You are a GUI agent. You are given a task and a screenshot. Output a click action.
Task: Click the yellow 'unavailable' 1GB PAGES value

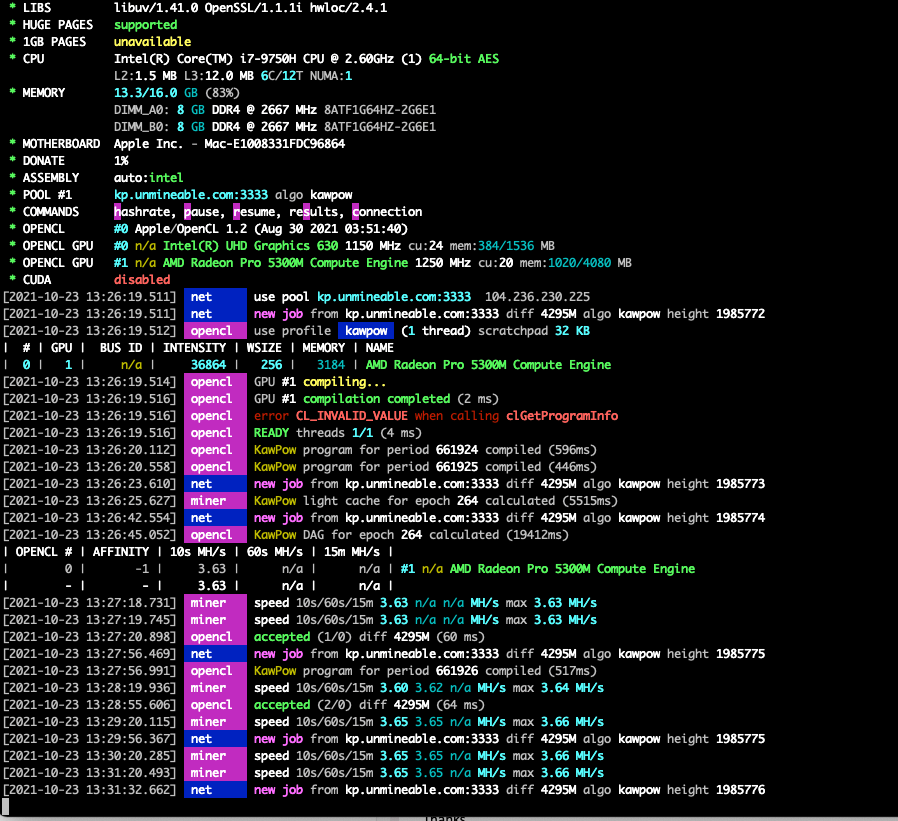pos(152,42)
